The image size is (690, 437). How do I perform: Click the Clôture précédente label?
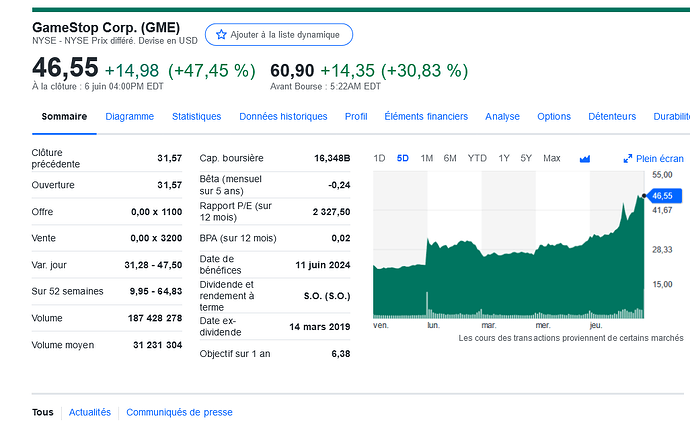tap(55, 158)
